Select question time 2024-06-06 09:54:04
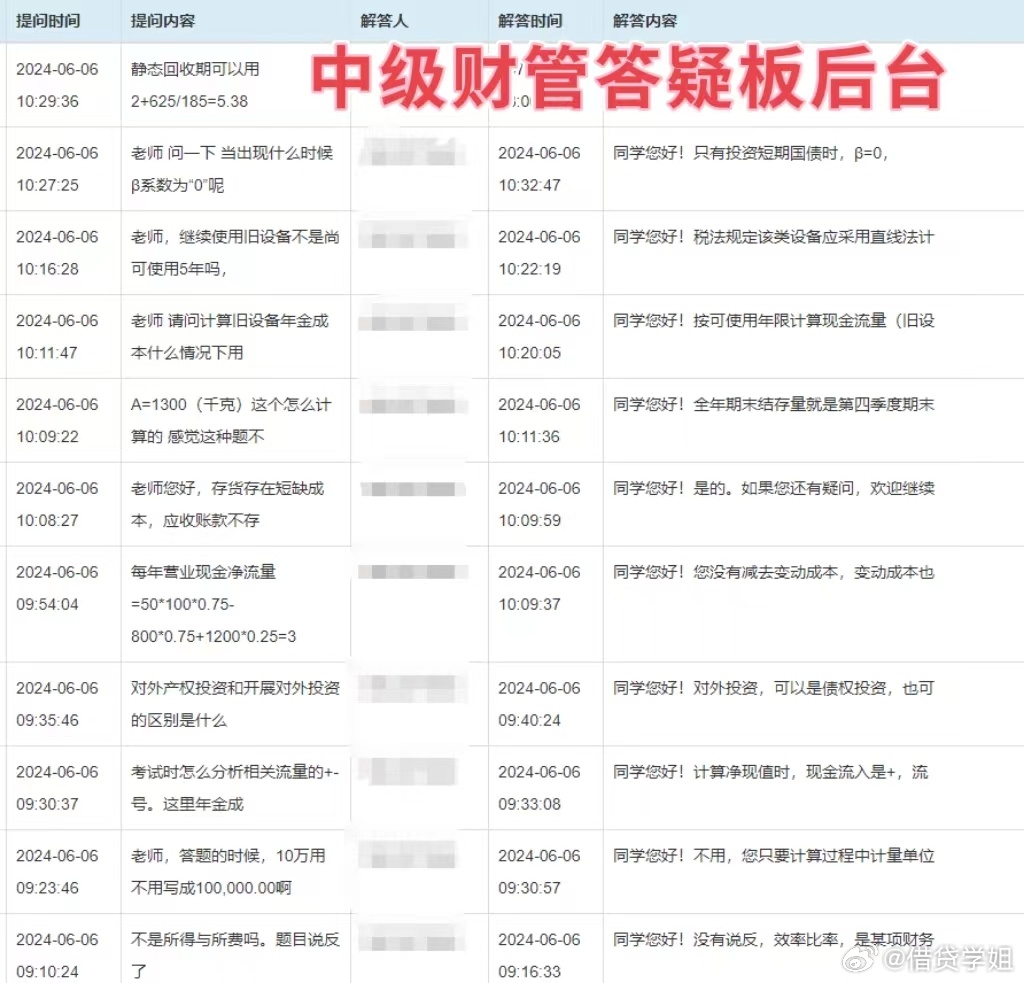Image resolution: width=1024 pixels, height=983 pixels. click(57, 588)
